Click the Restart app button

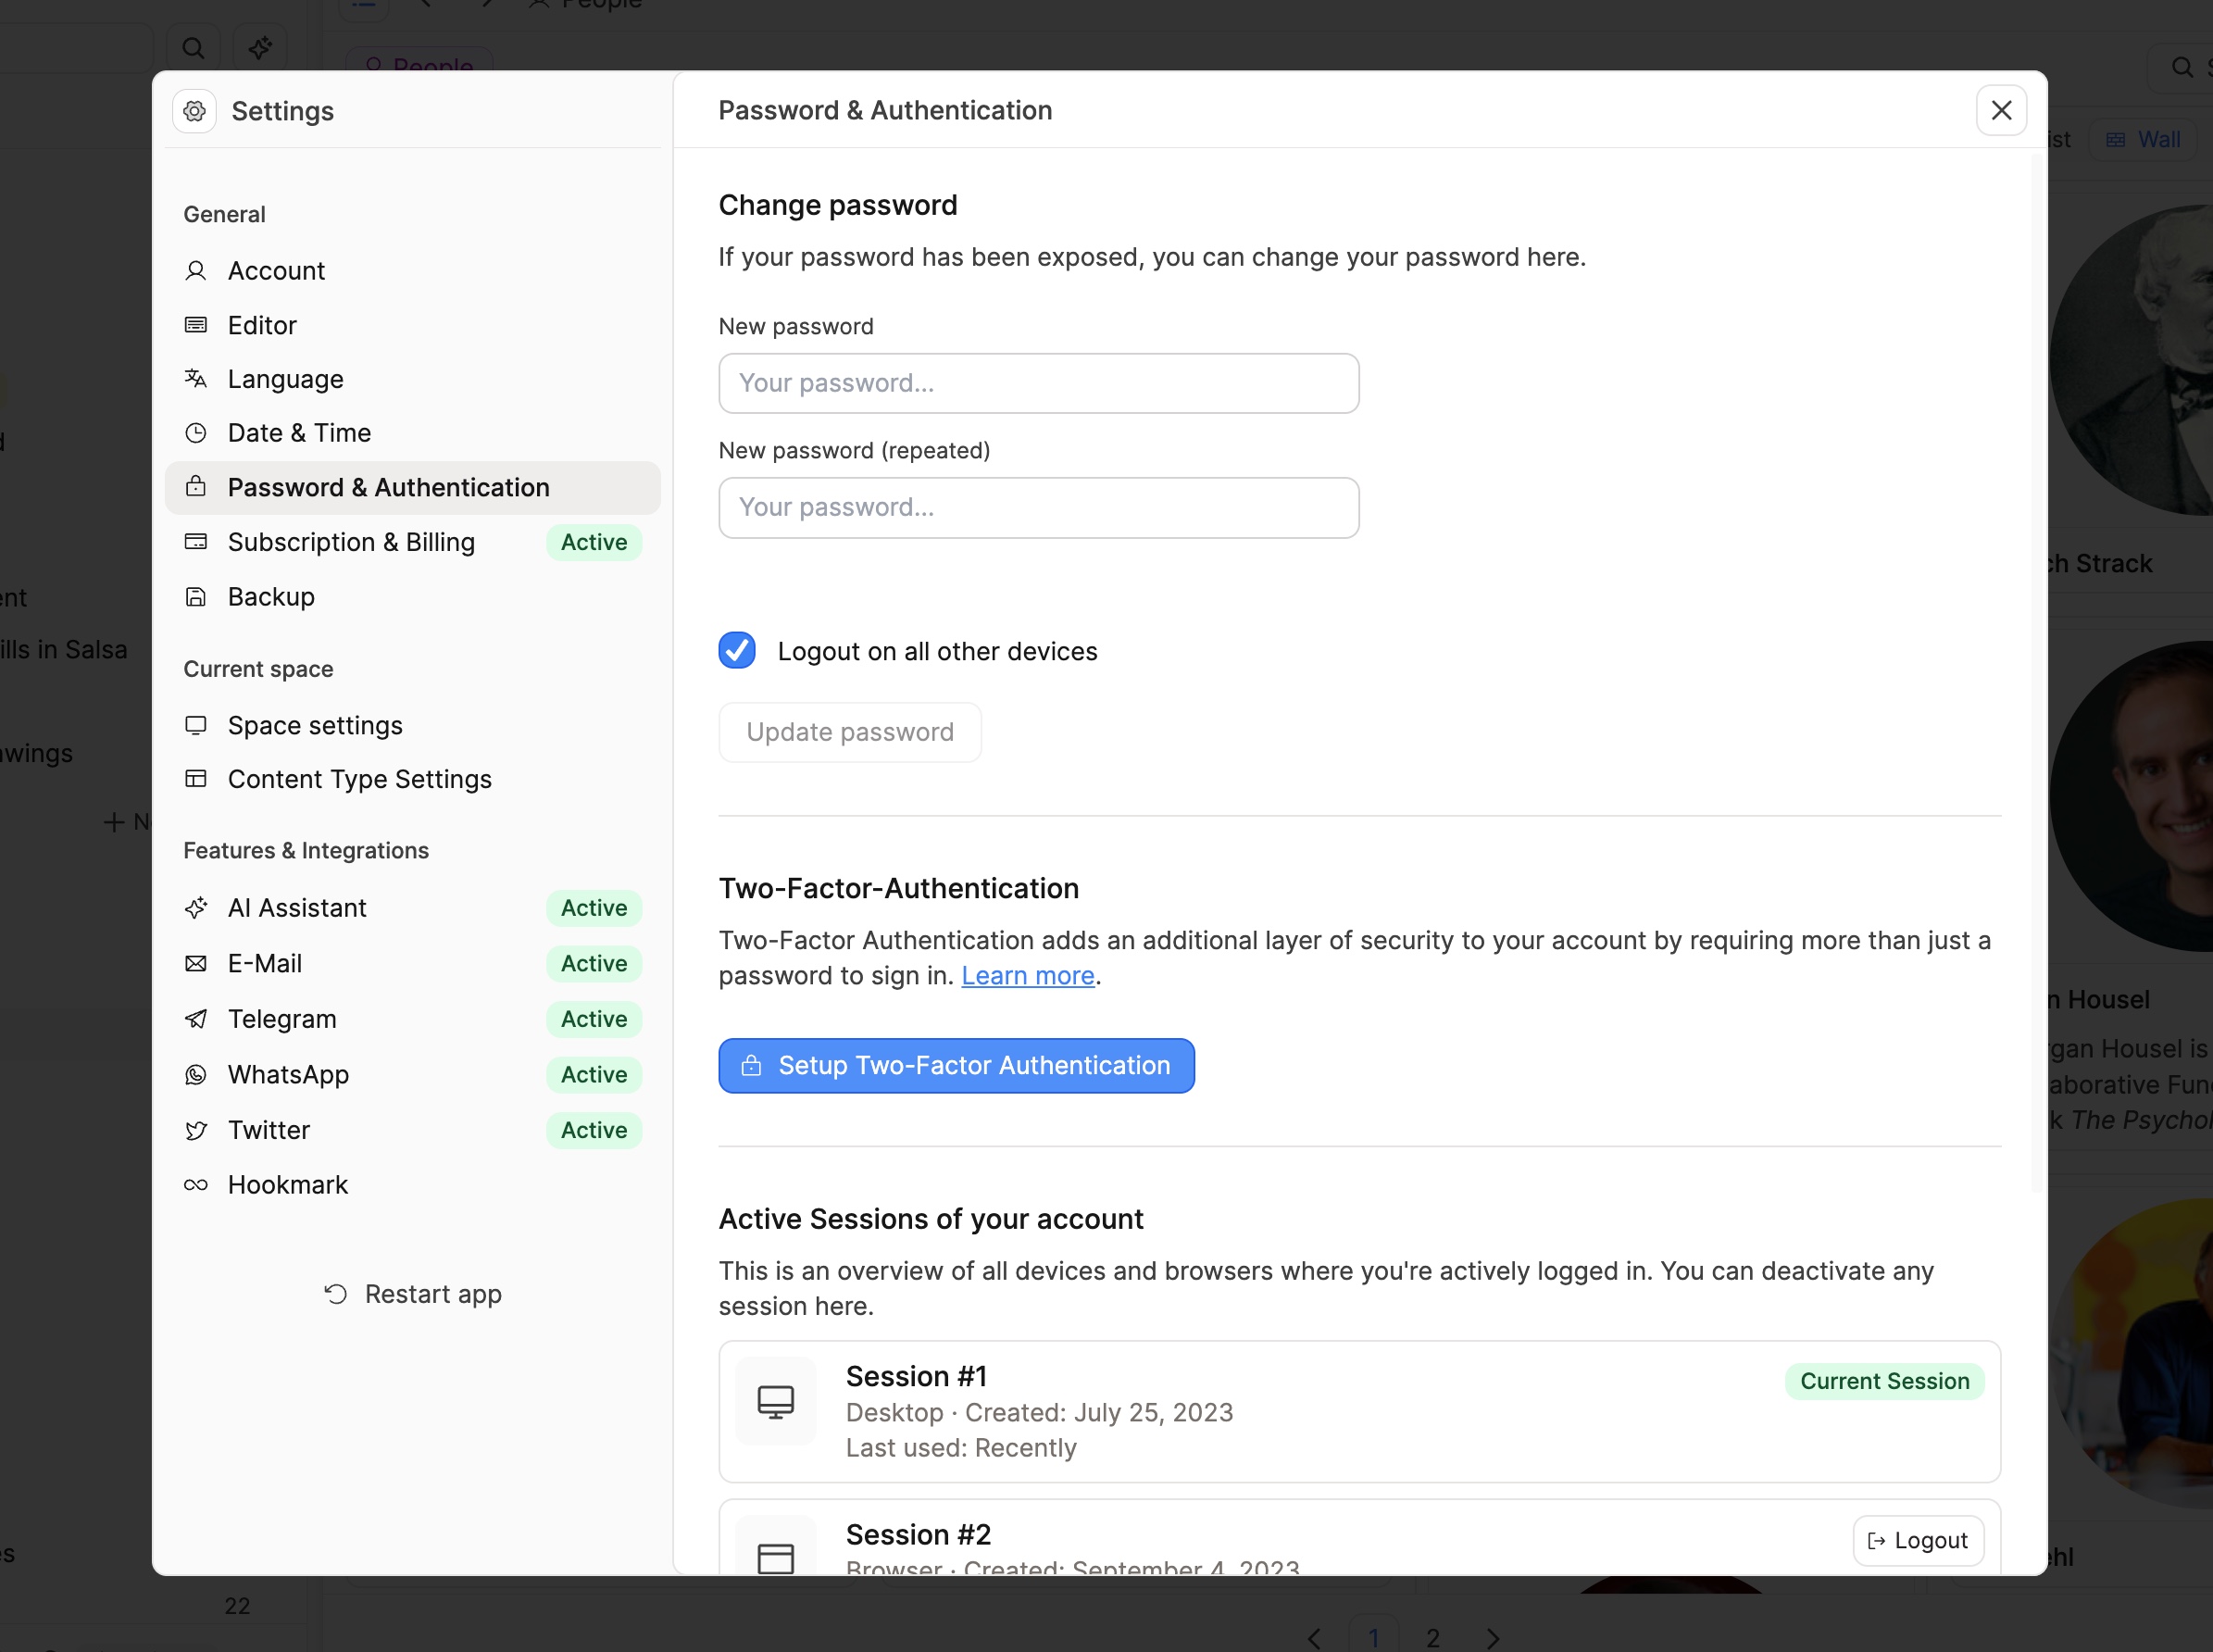tap(411, 1293)
